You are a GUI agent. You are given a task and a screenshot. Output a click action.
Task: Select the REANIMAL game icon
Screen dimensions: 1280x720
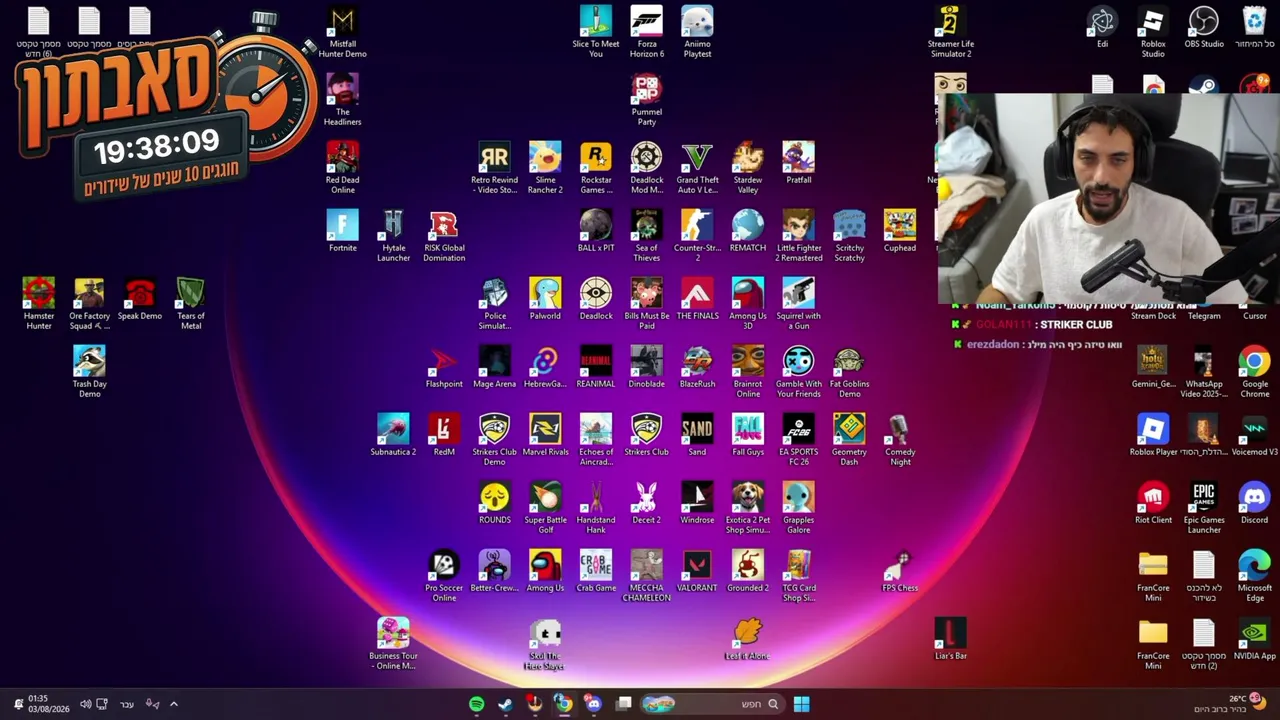[x=596, y=368]
